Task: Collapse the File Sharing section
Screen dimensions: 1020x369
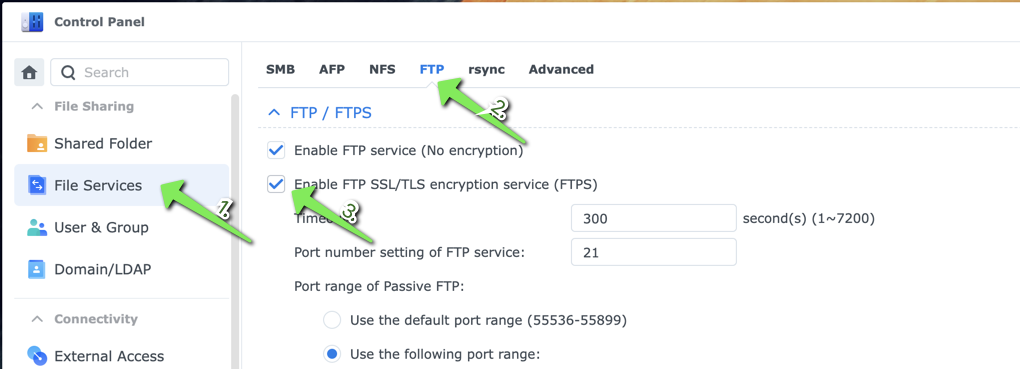Action: click(38, 106)
